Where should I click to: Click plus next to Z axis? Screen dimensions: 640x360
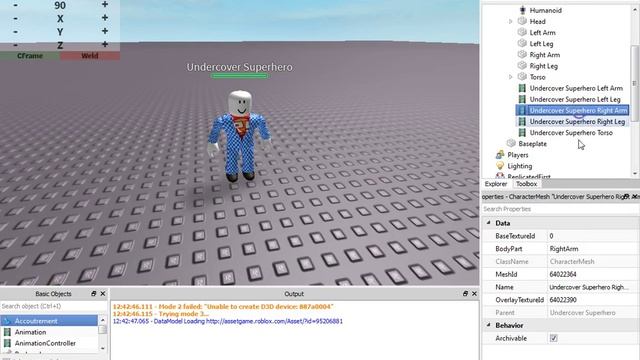coord(105,44)
